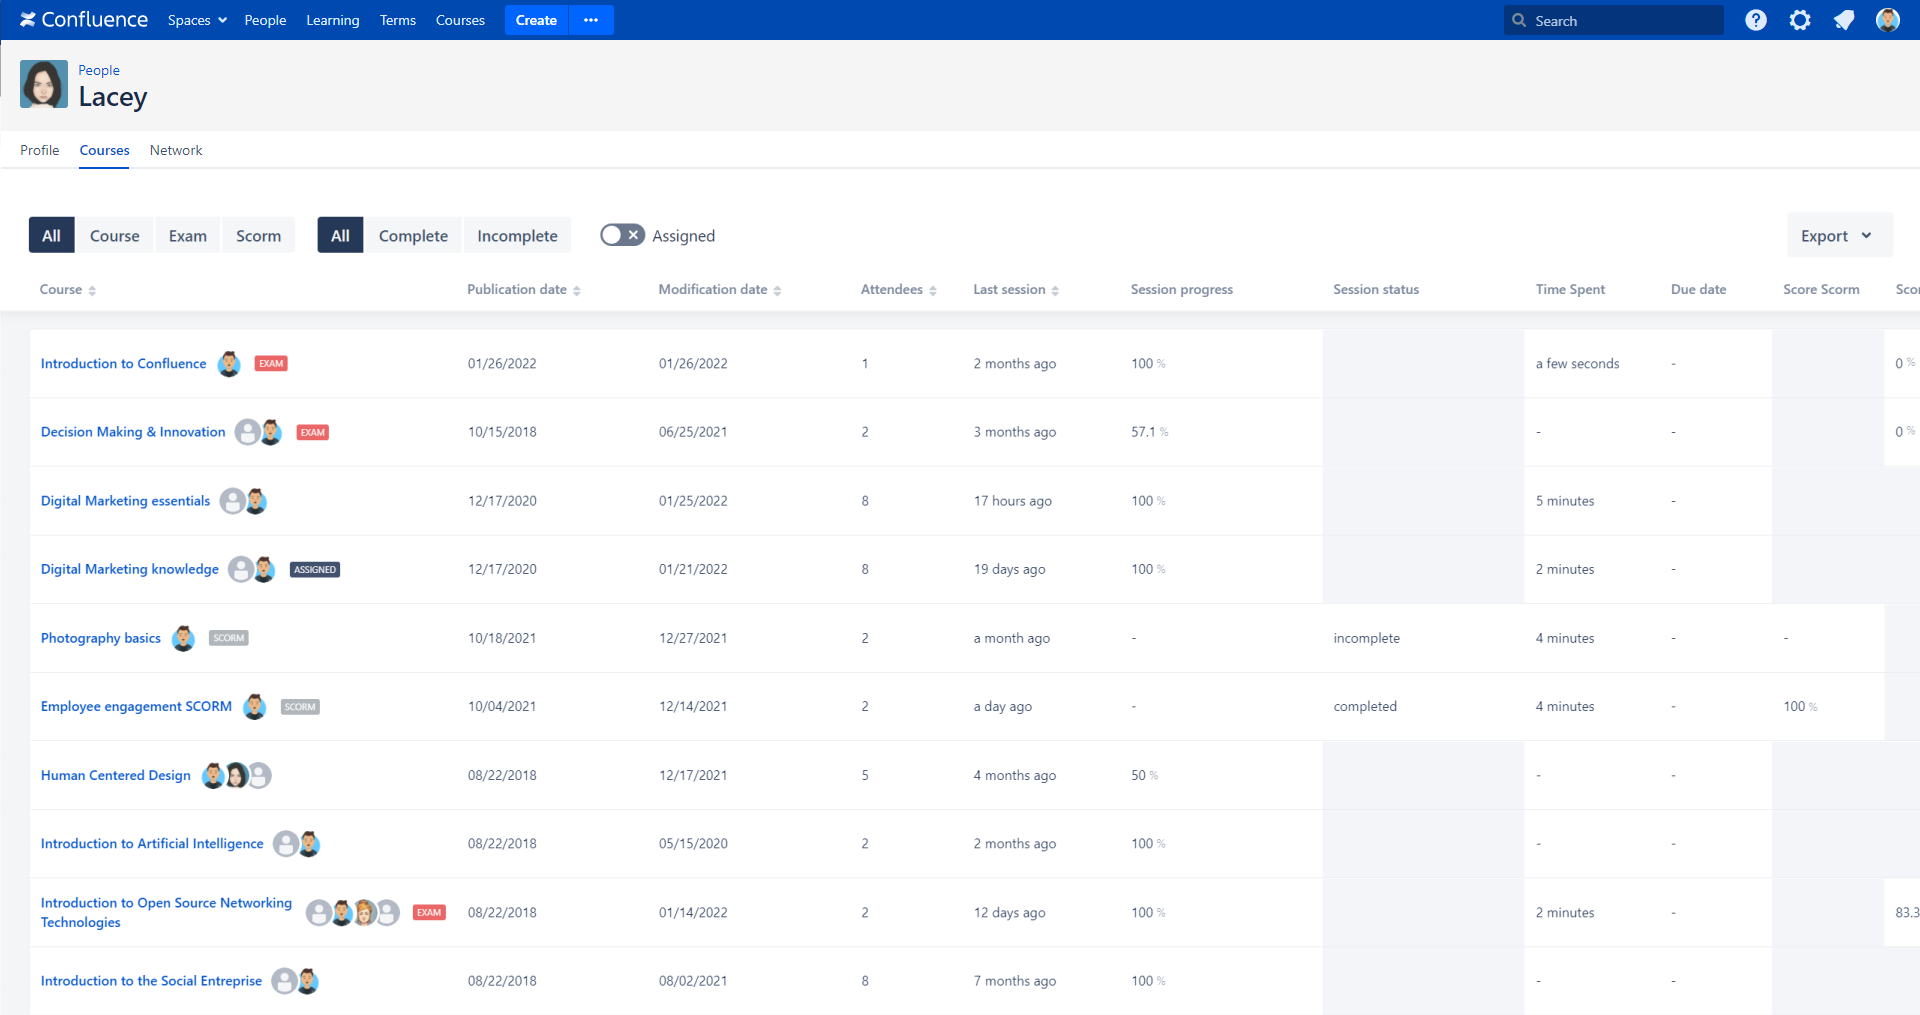
Task: Open the user profile avatar menu
Action: [1888, 20]
